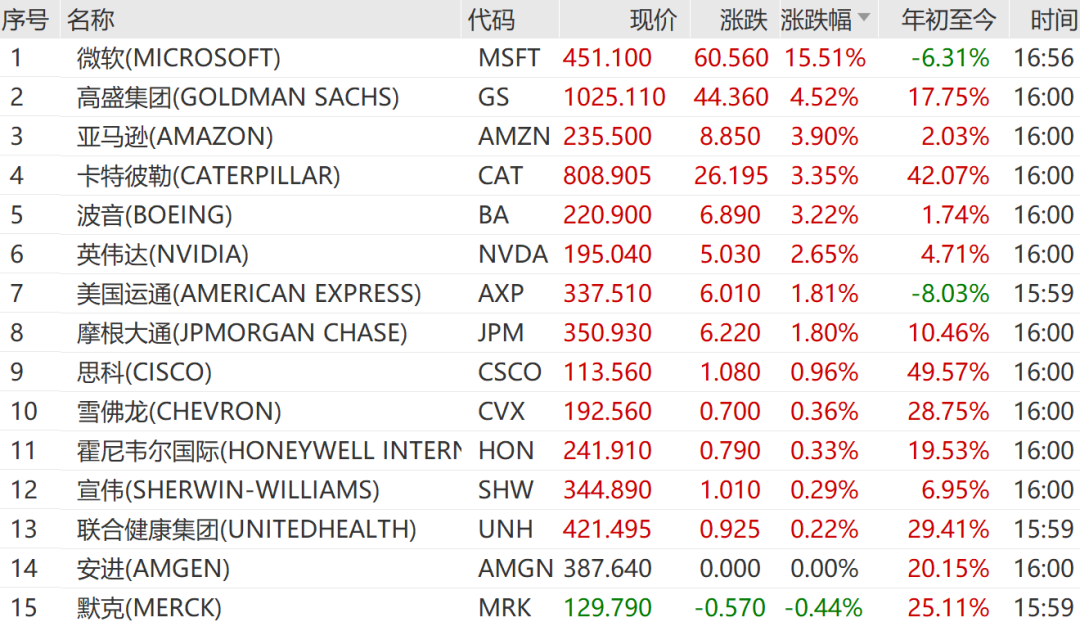Open the NVDA ticker code
This screenshot has width=1080, height=622.
[513, 254]
